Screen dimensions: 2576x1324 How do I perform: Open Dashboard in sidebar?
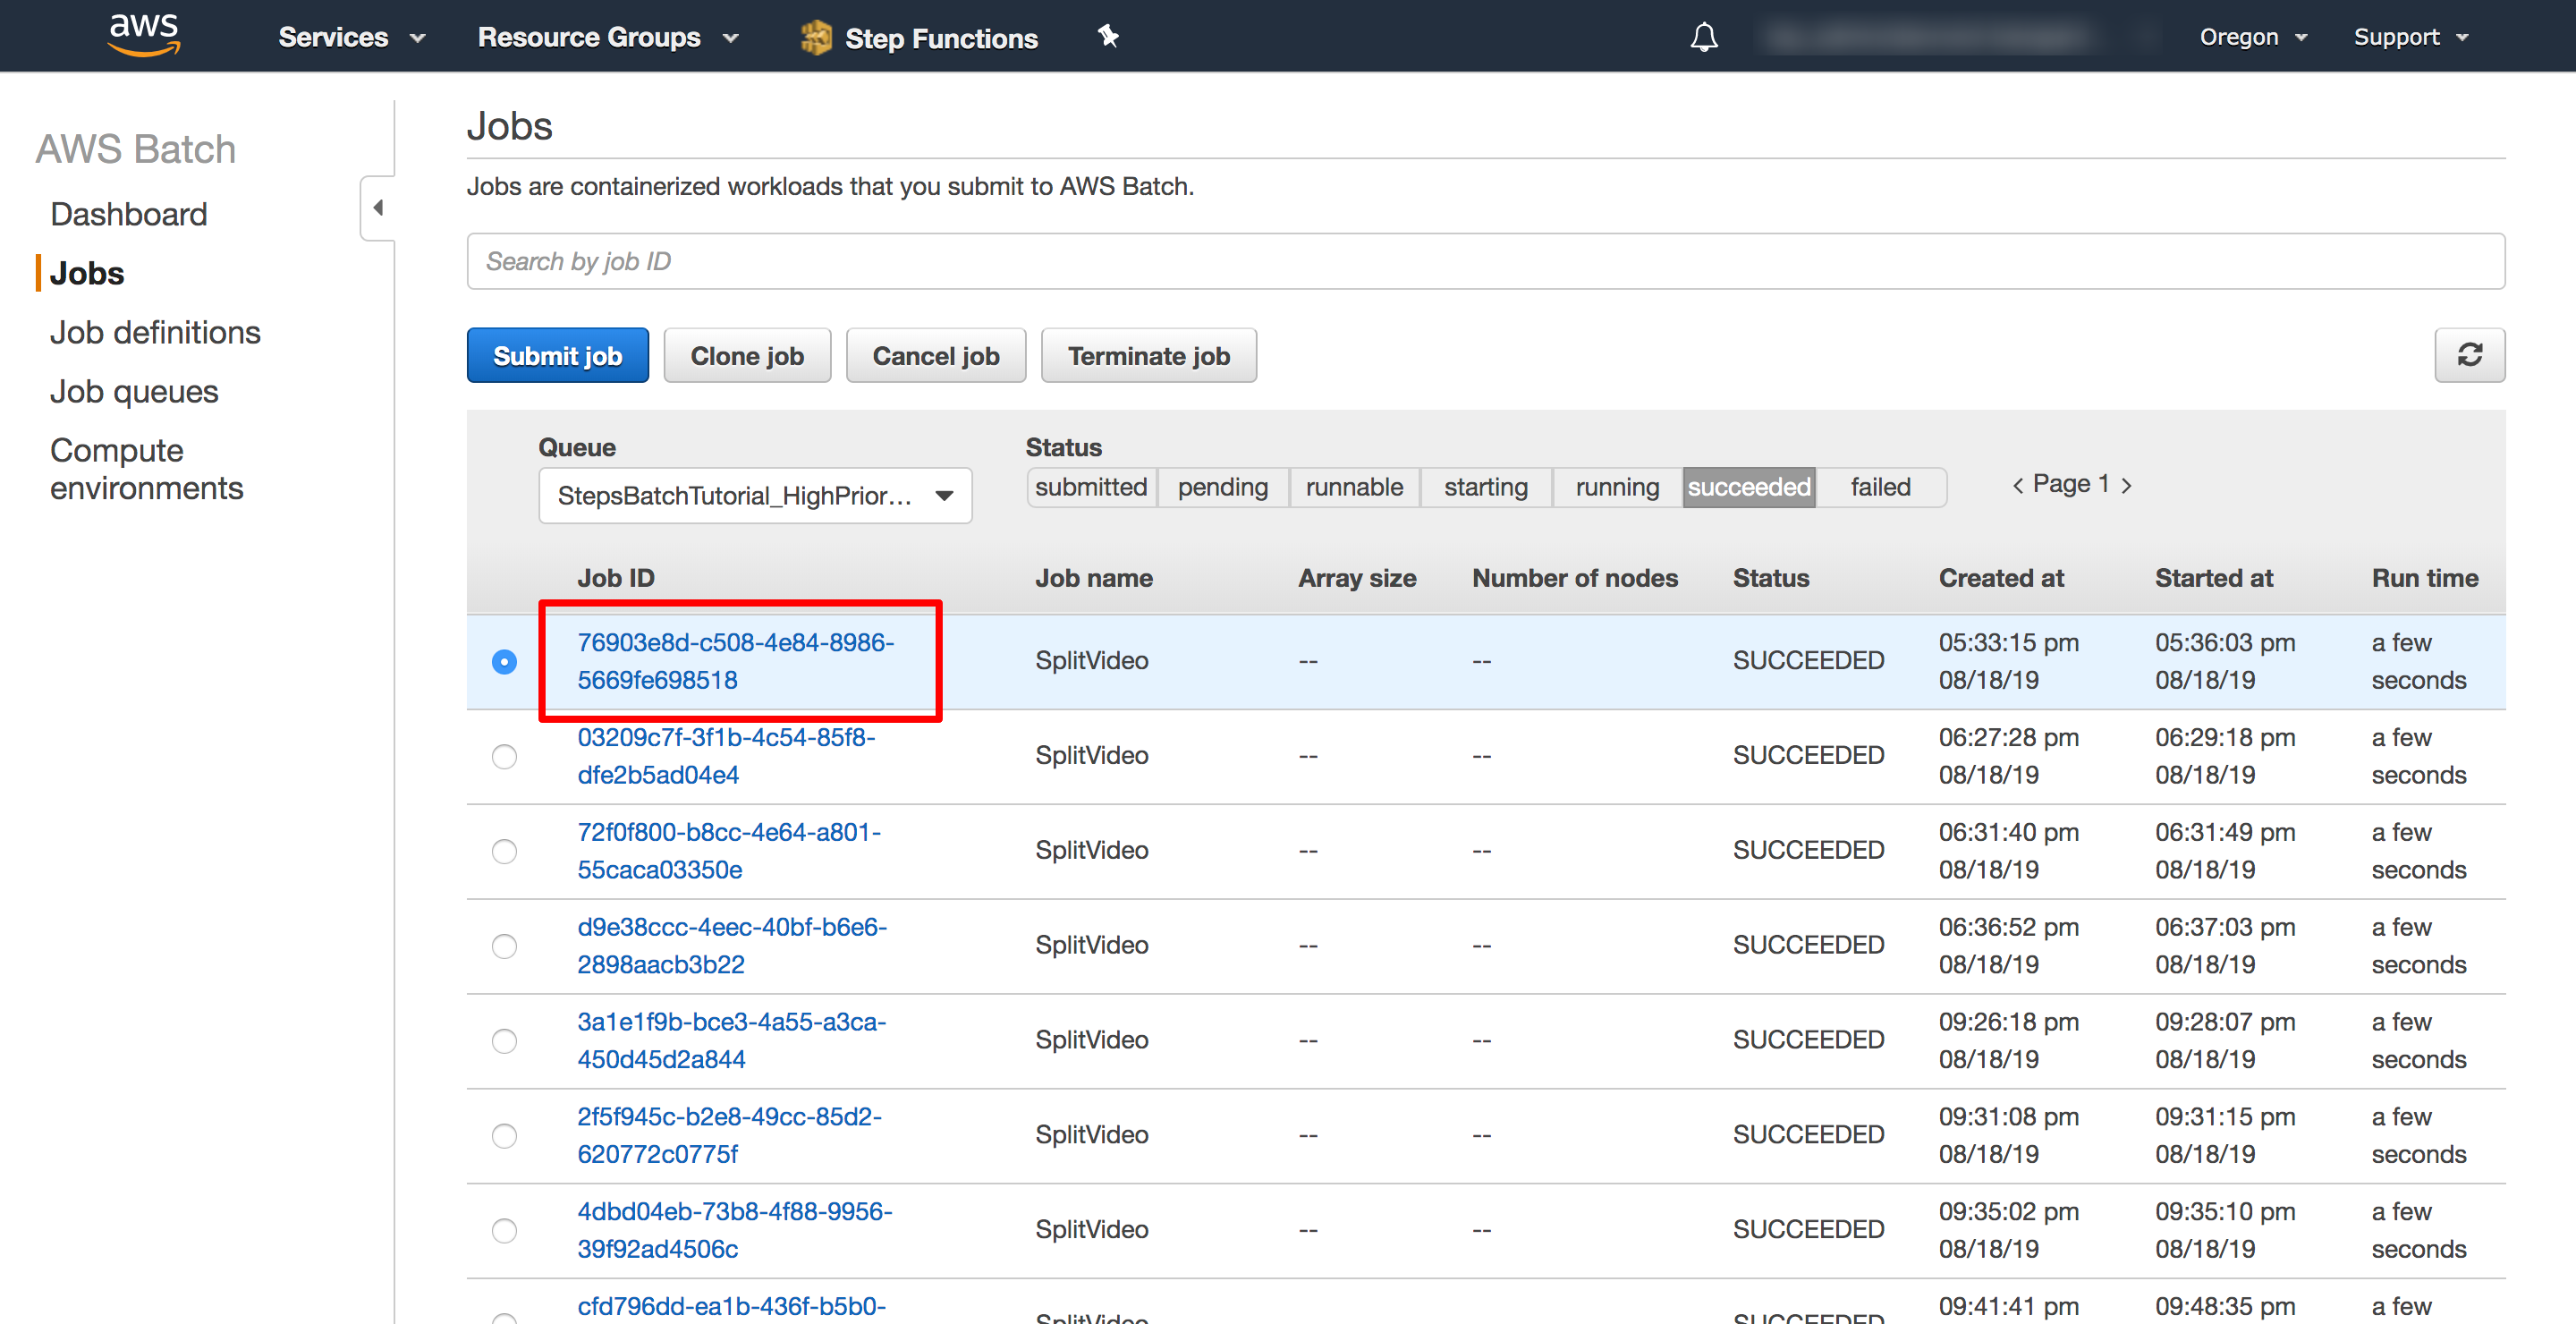[x=129, y=214]
